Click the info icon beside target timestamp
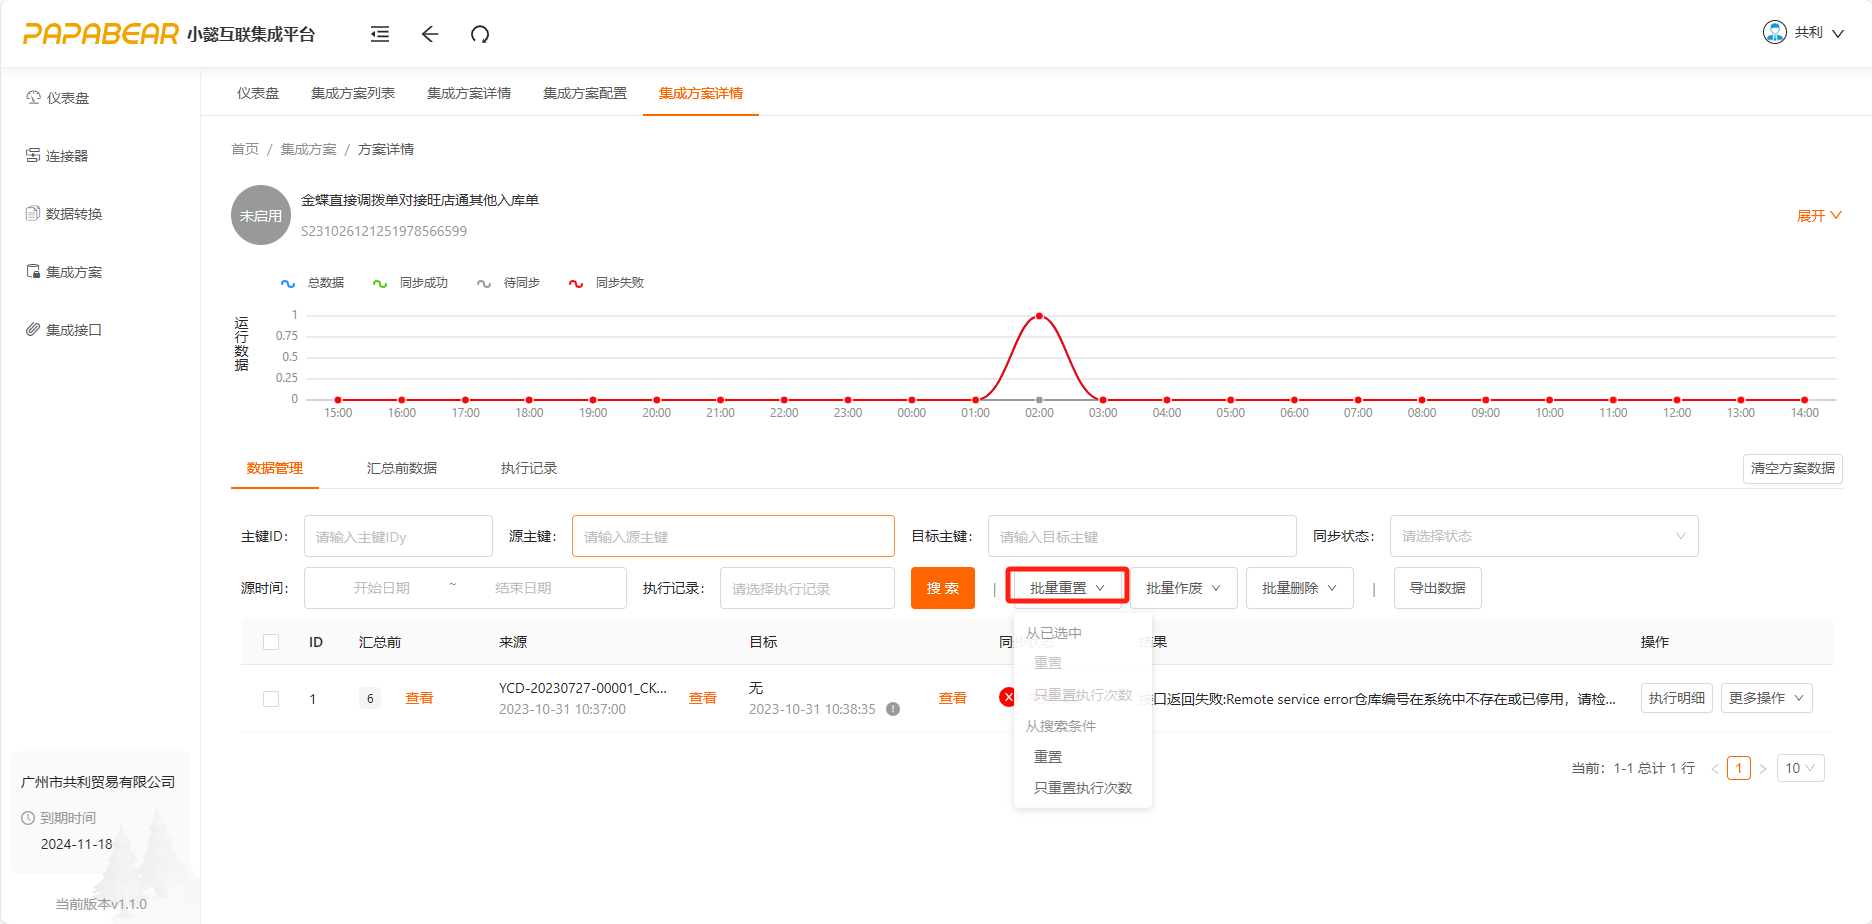This screenshot has width=1872, height=924. tap(893, 709)
